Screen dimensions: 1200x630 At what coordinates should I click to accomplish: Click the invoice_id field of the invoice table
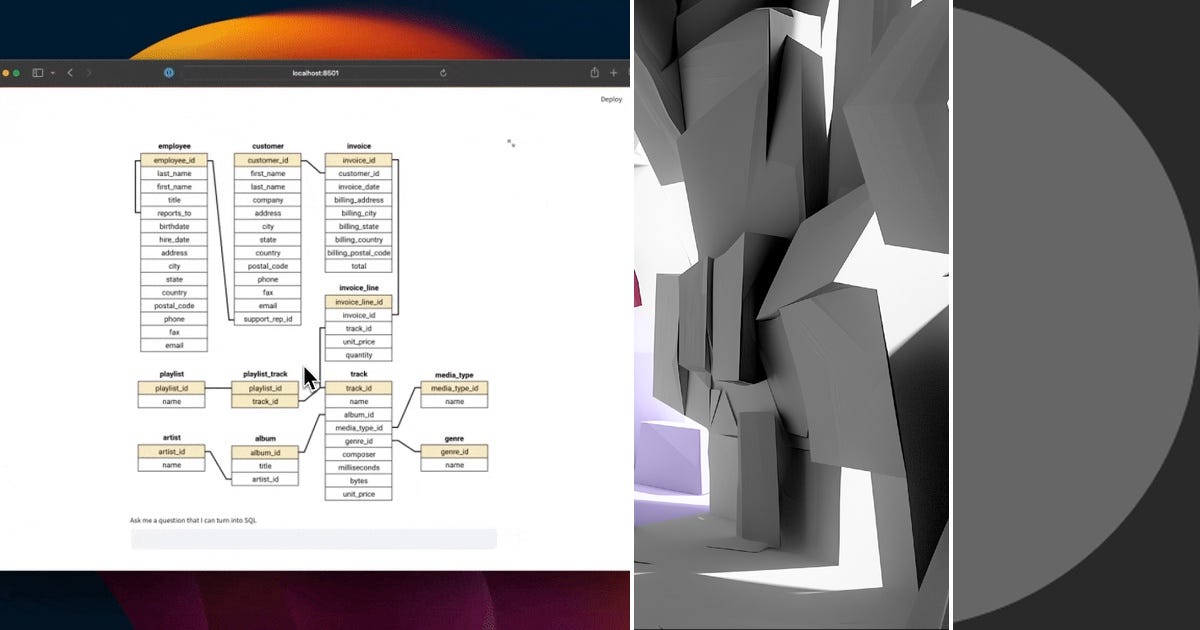(x=358, y=160)
